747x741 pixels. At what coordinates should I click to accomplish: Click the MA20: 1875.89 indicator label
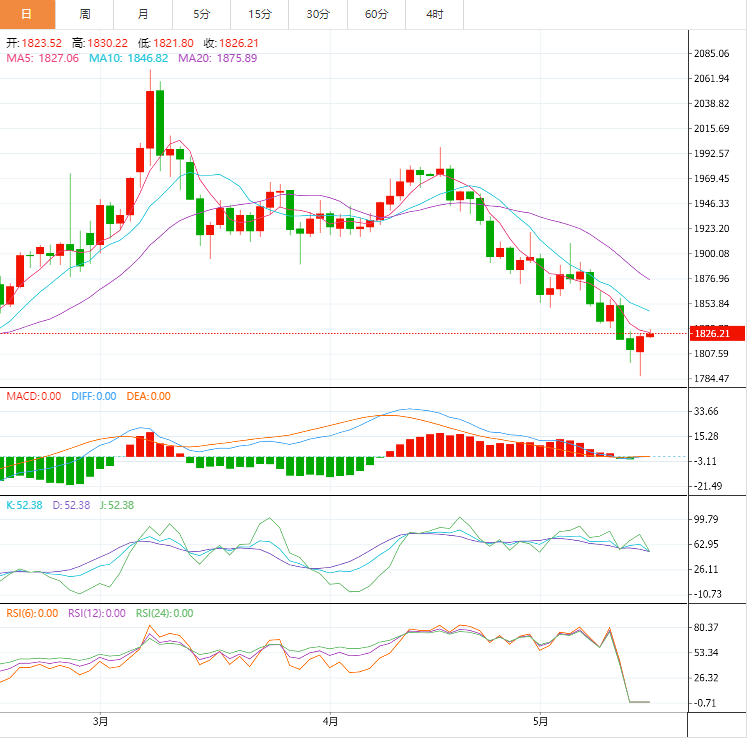(218, 58)
